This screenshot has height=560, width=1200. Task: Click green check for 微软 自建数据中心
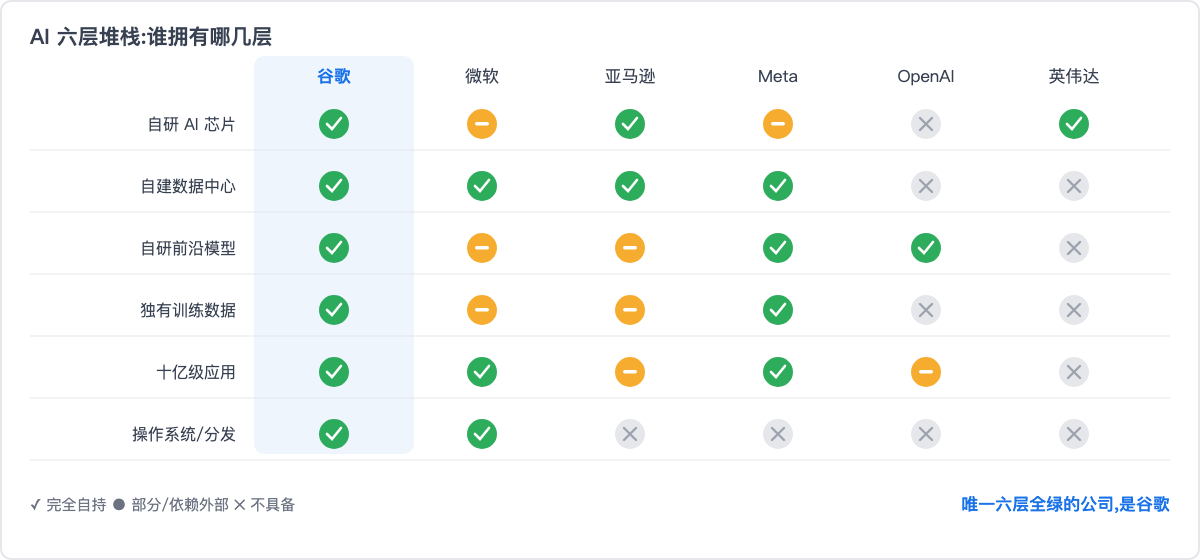tap(482, 186)
